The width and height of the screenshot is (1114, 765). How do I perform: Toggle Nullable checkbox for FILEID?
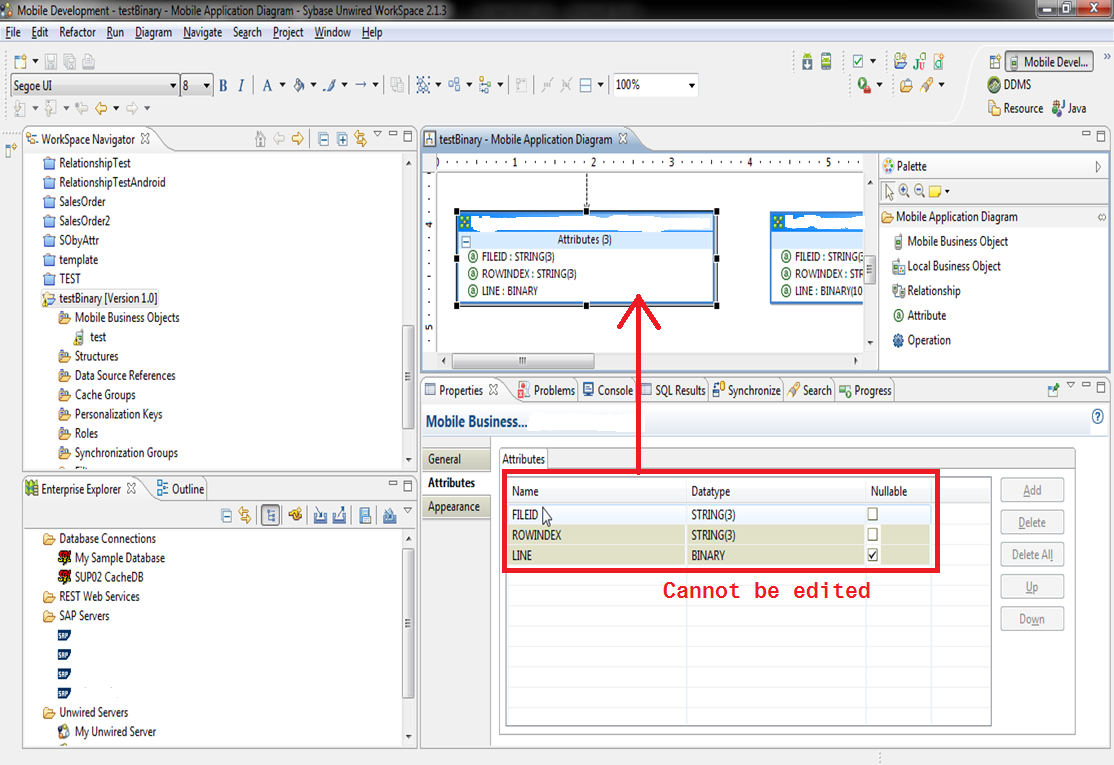pyautogui.click(x=872, y=514)
